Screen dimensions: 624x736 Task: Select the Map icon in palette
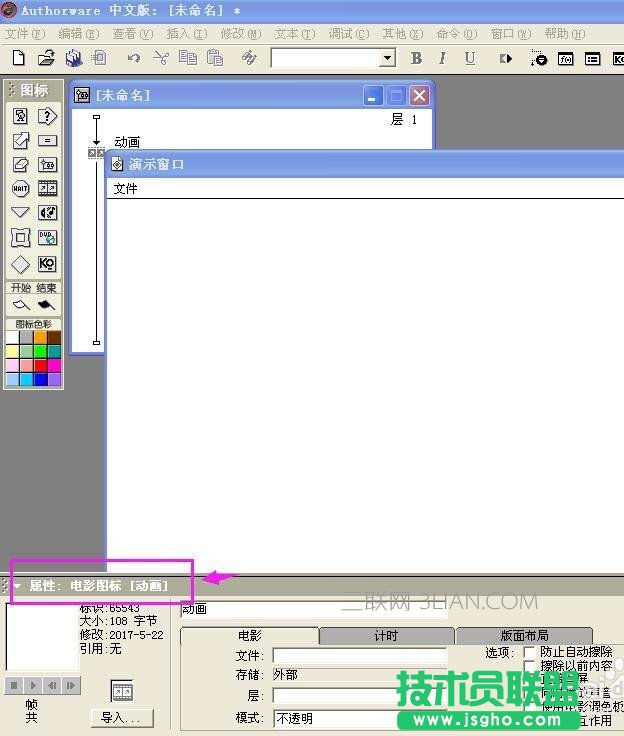click(47, 165)
